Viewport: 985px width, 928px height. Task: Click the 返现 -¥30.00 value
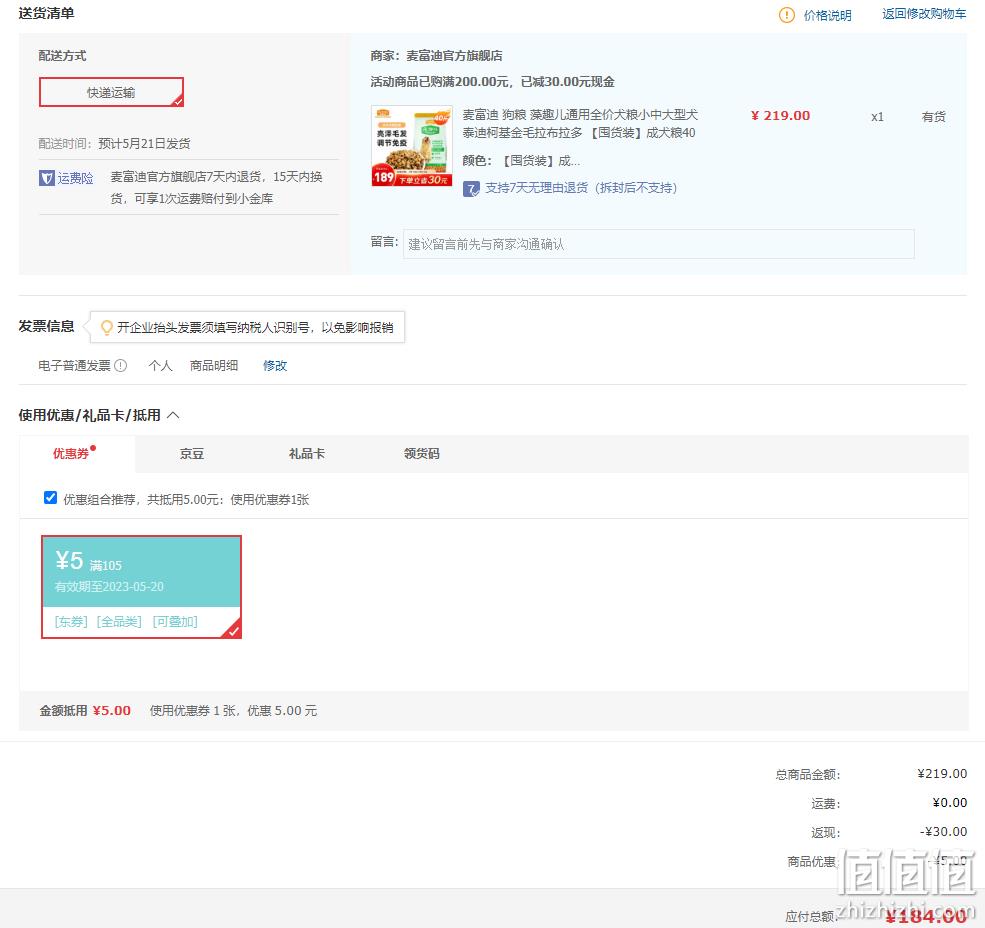pos(943,832)
